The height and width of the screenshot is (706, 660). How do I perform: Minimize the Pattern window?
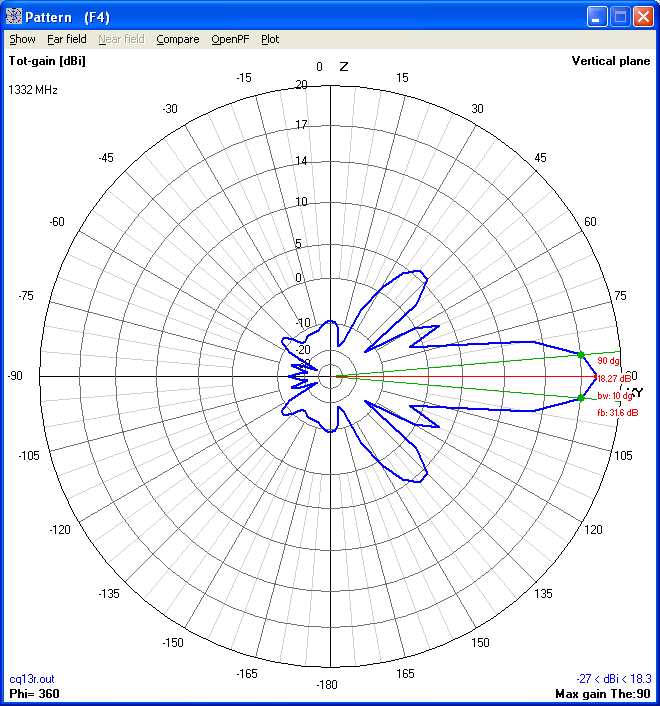[x=597, y=16]
